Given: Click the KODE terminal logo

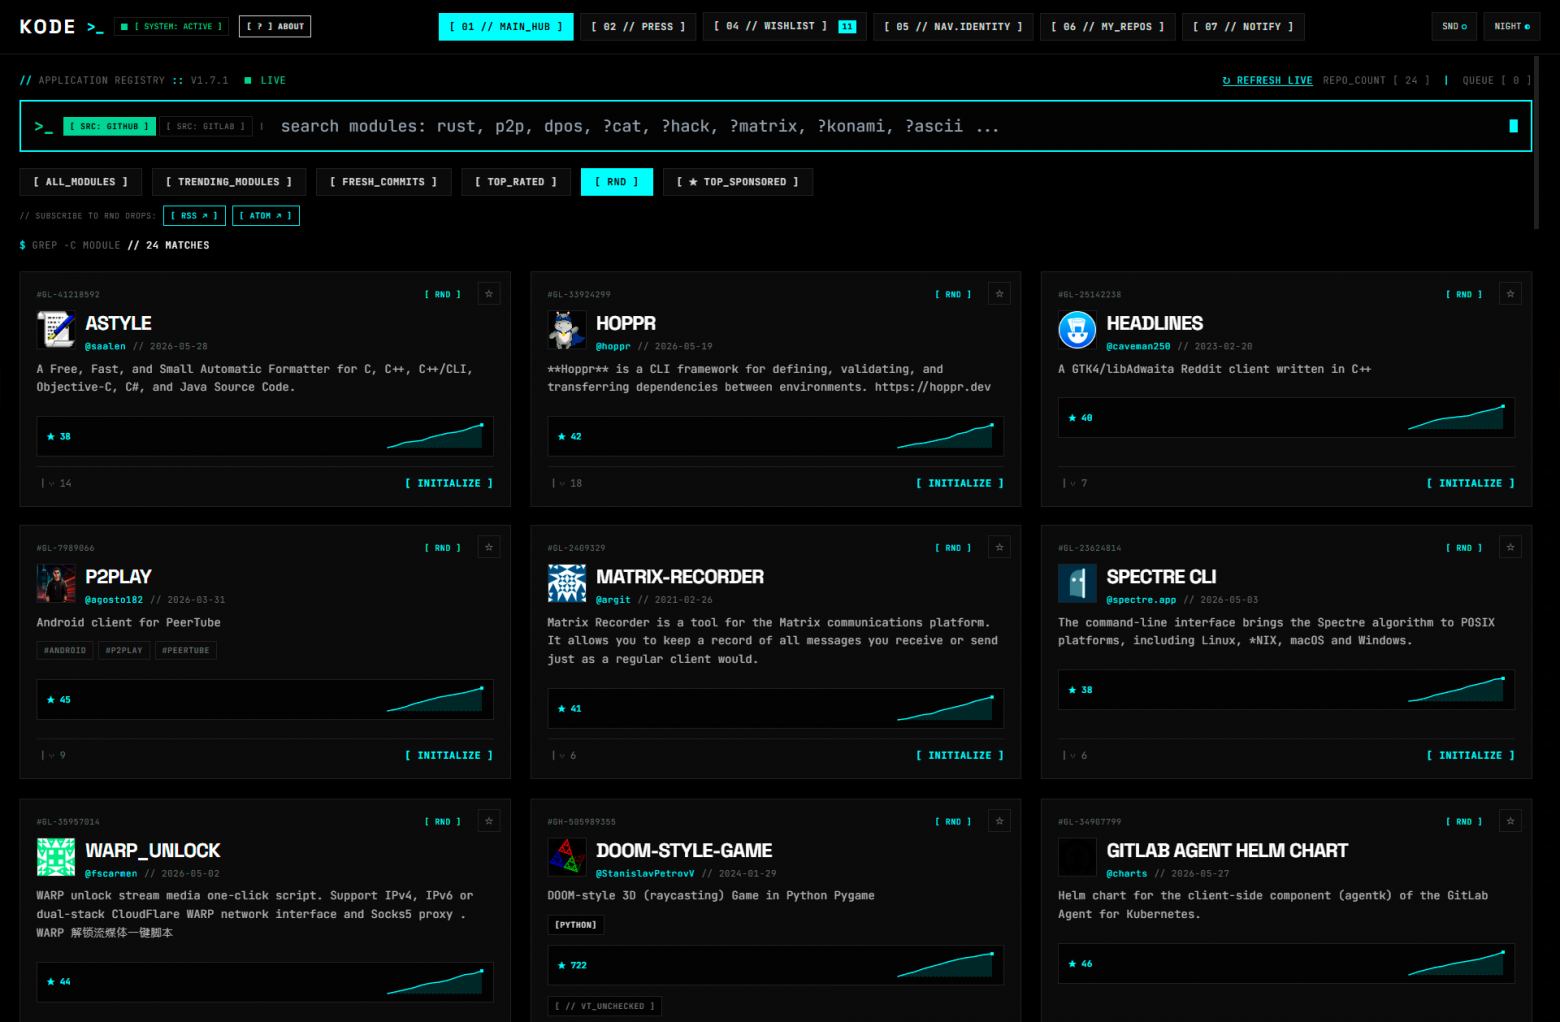Looking at the screenshot, I should [61, 27].
